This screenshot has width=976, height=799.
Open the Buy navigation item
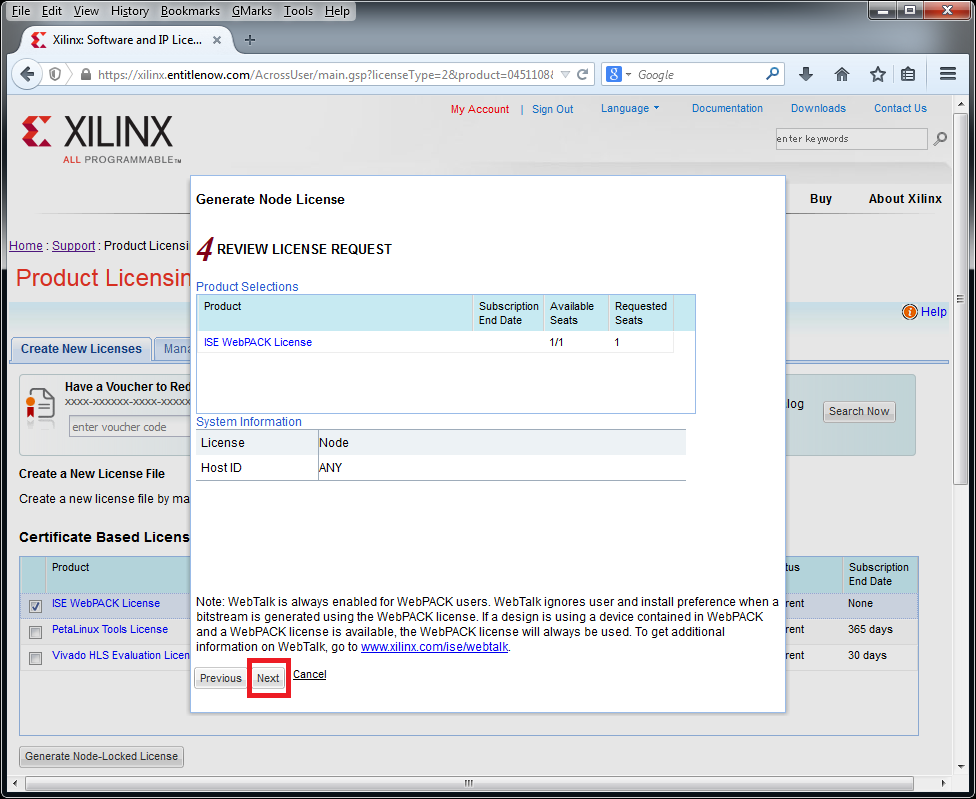pyautogui.click(x=821, y=199)
